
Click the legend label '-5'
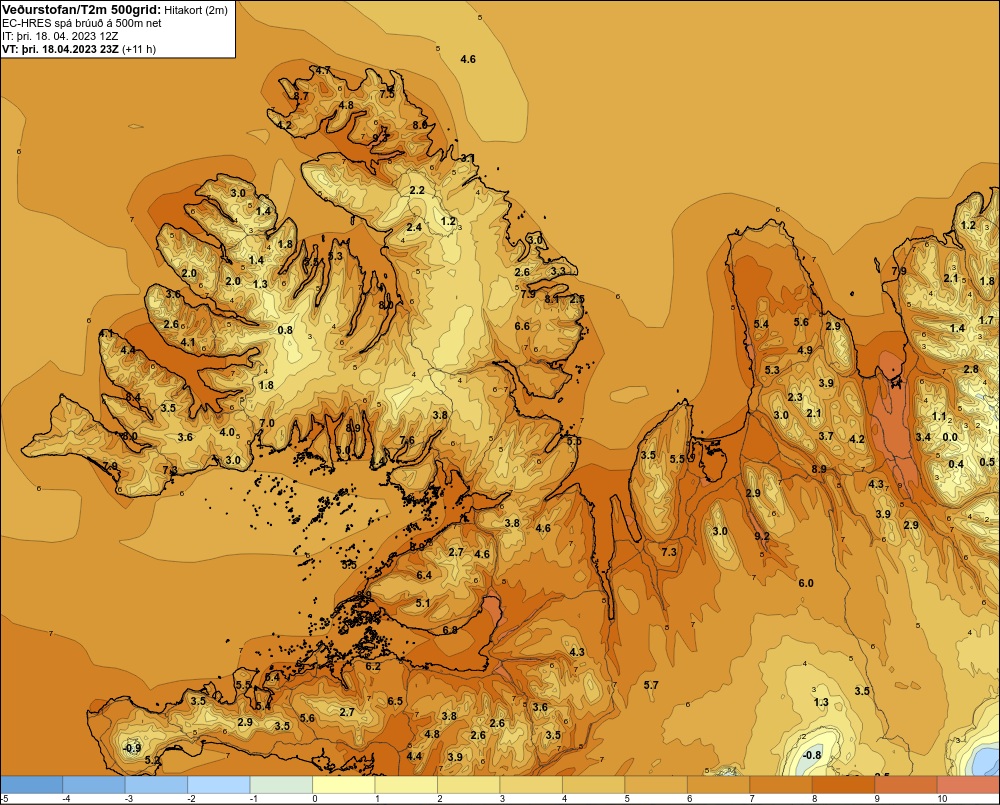click(x=4, y=799)
